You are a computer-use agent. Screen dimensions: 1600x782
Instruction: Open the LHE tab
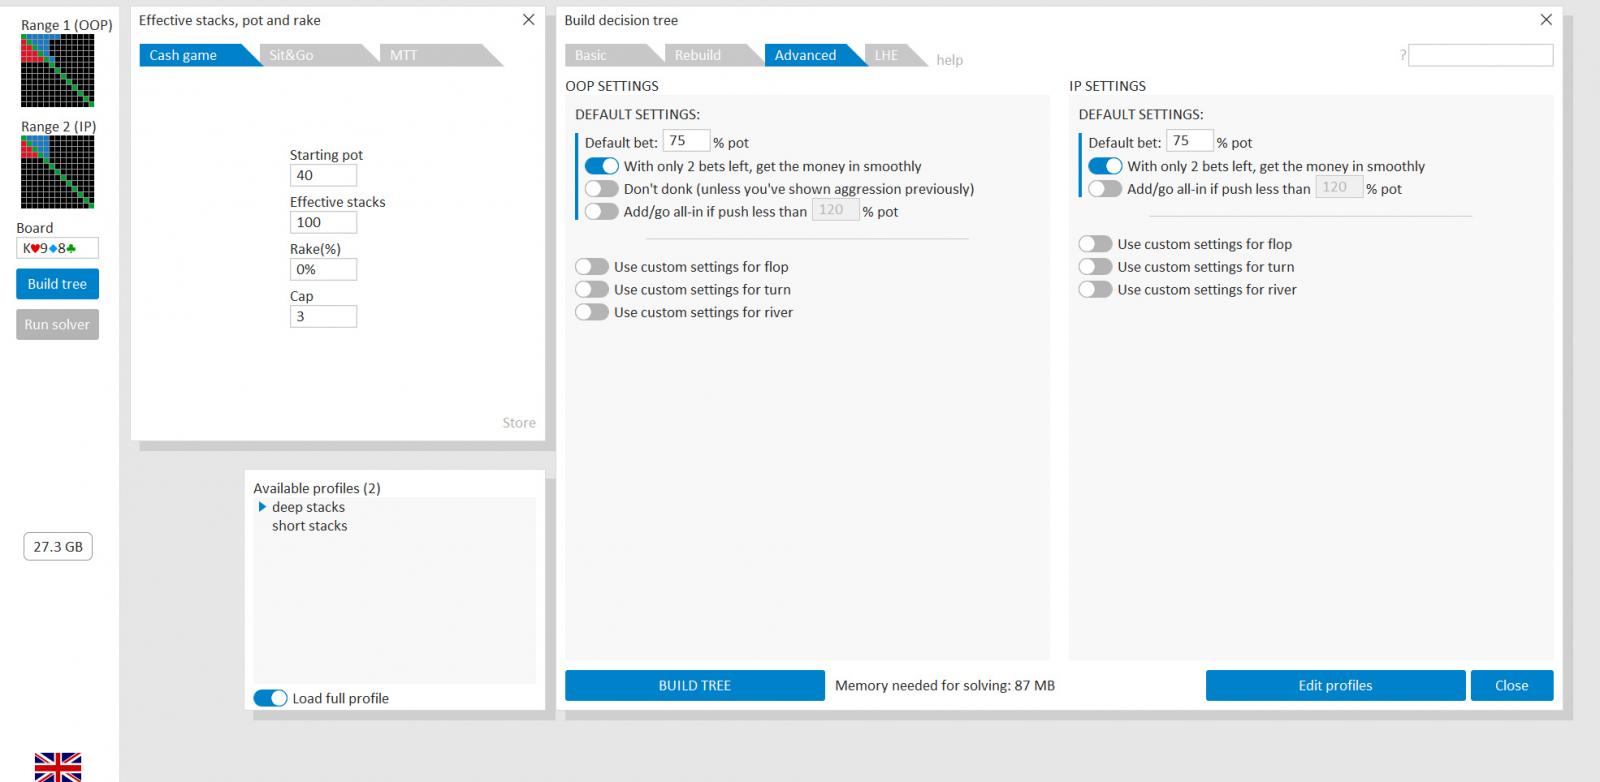[887, 55]
